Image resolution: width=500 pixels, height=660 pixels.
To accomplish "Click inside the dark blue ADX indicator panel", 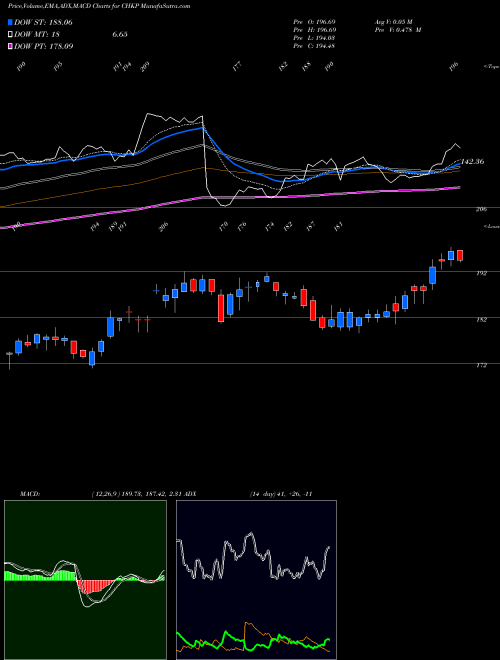I will click(x=256, y=579).
